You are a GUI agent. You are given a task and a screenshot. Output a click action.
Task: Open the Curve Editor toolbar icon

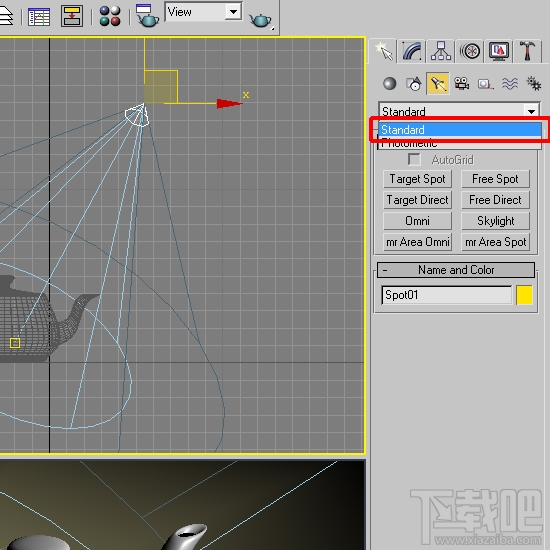pos(39,16)
